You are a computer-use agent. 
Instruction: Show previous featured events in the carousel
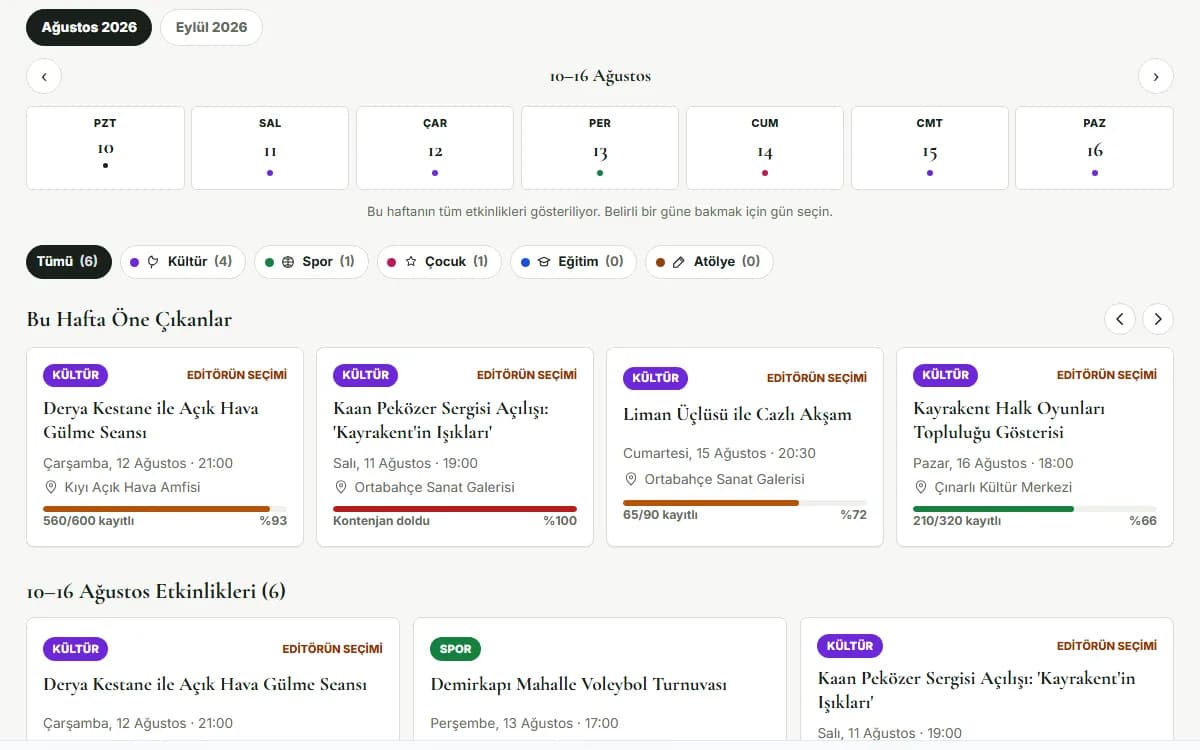click(1120, 319)
